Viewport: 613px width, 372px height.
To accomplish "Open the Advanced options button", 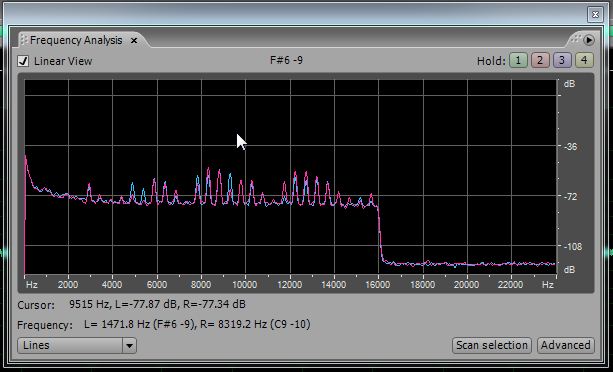I will (x=566, y=345).
